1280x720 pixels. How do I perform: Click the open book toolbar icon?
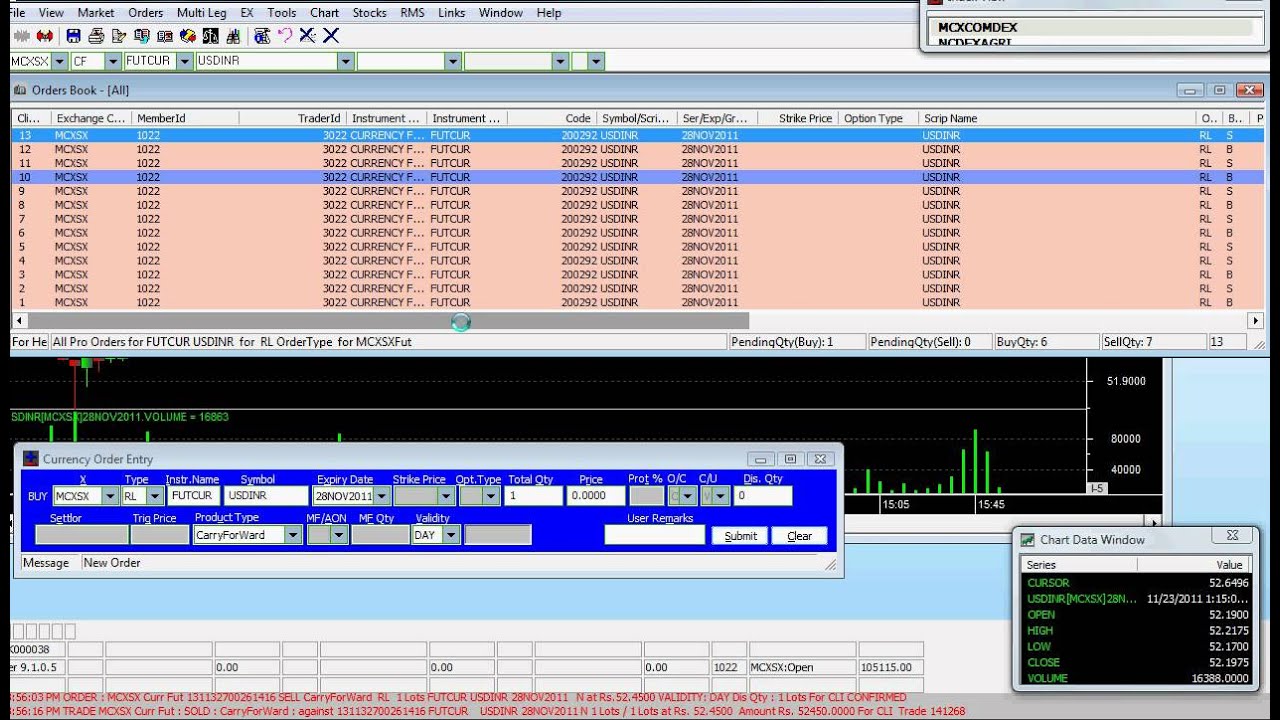(164, 36)
